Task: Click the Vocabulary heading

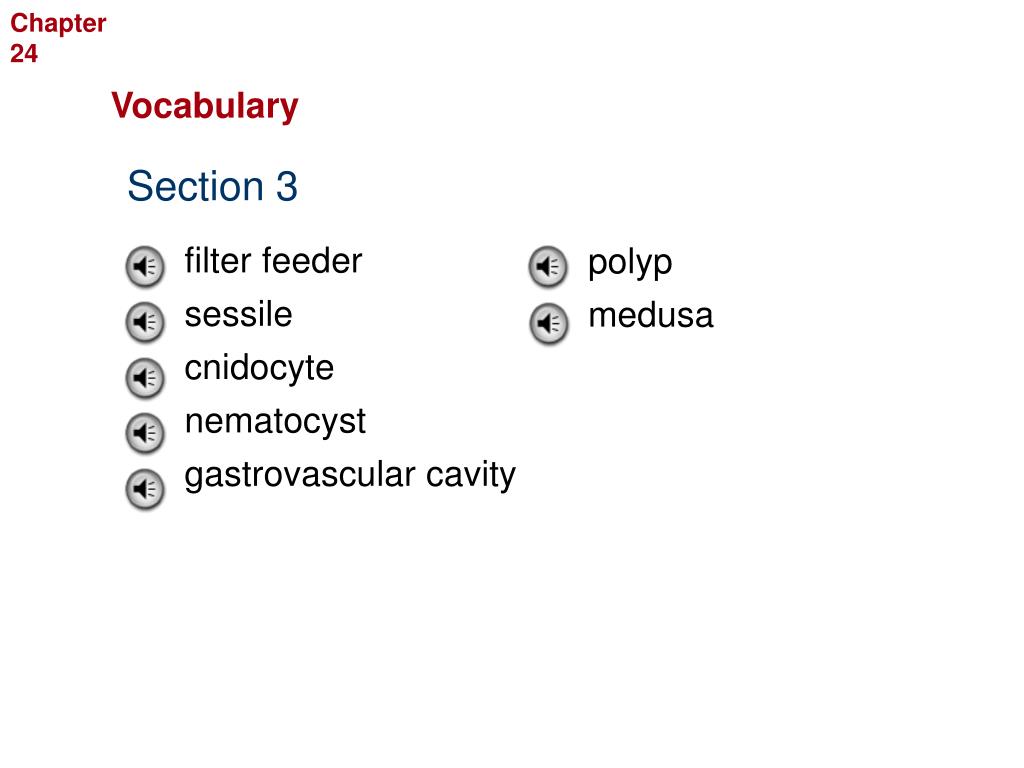Action: coord(204,106)
